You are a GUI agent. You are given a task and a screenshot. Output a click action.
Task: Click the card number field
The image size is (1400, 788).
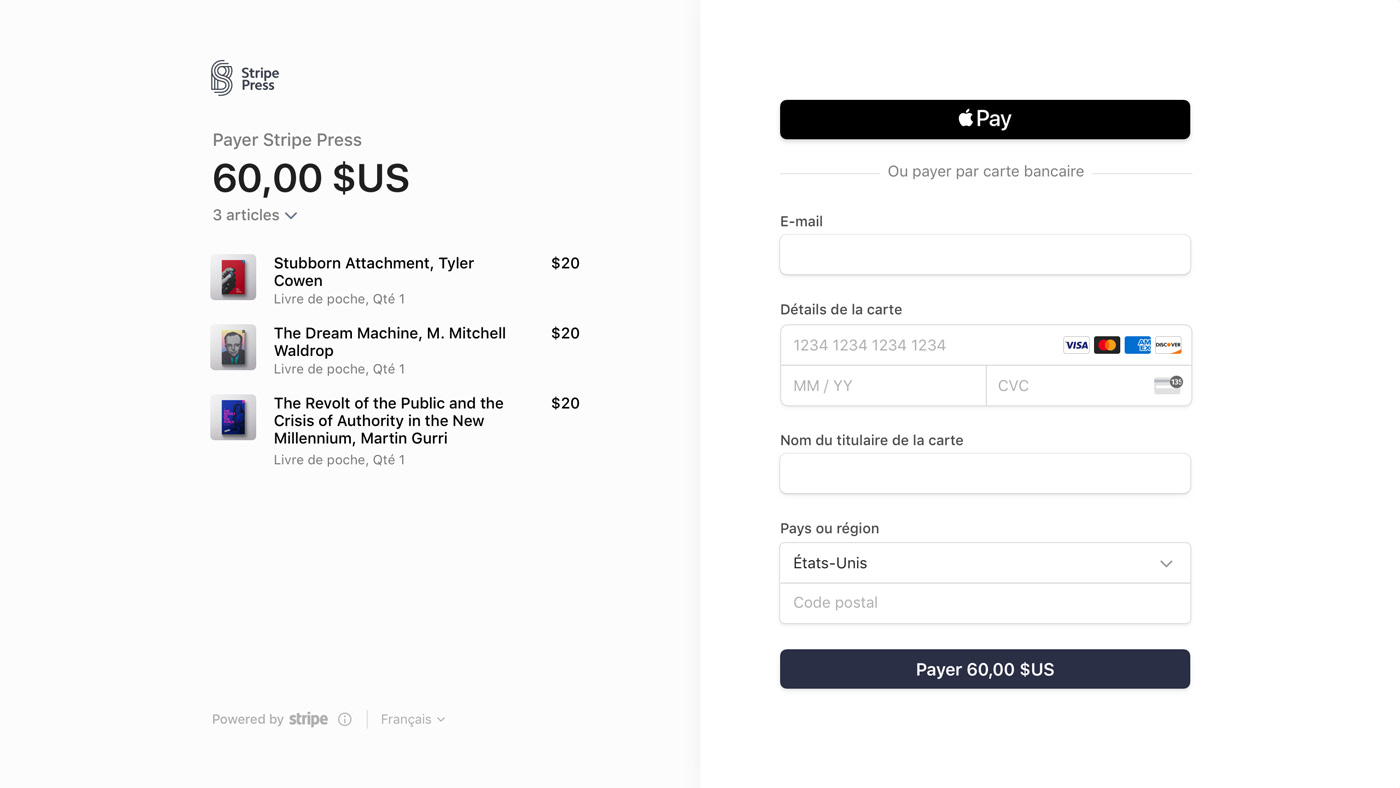click(920, 345)
